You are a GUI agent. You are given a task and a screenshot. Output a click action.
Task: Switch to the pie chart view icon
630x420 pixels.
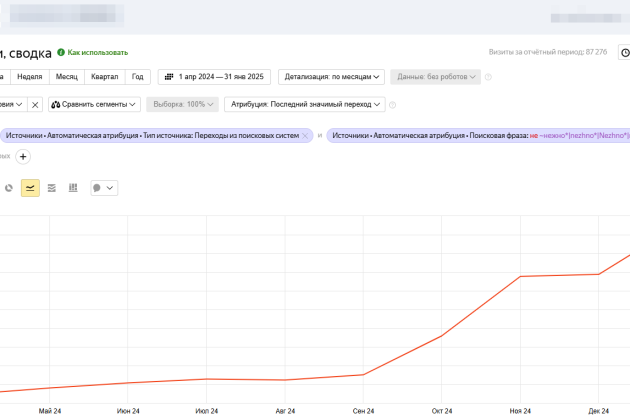pos(9,188)
